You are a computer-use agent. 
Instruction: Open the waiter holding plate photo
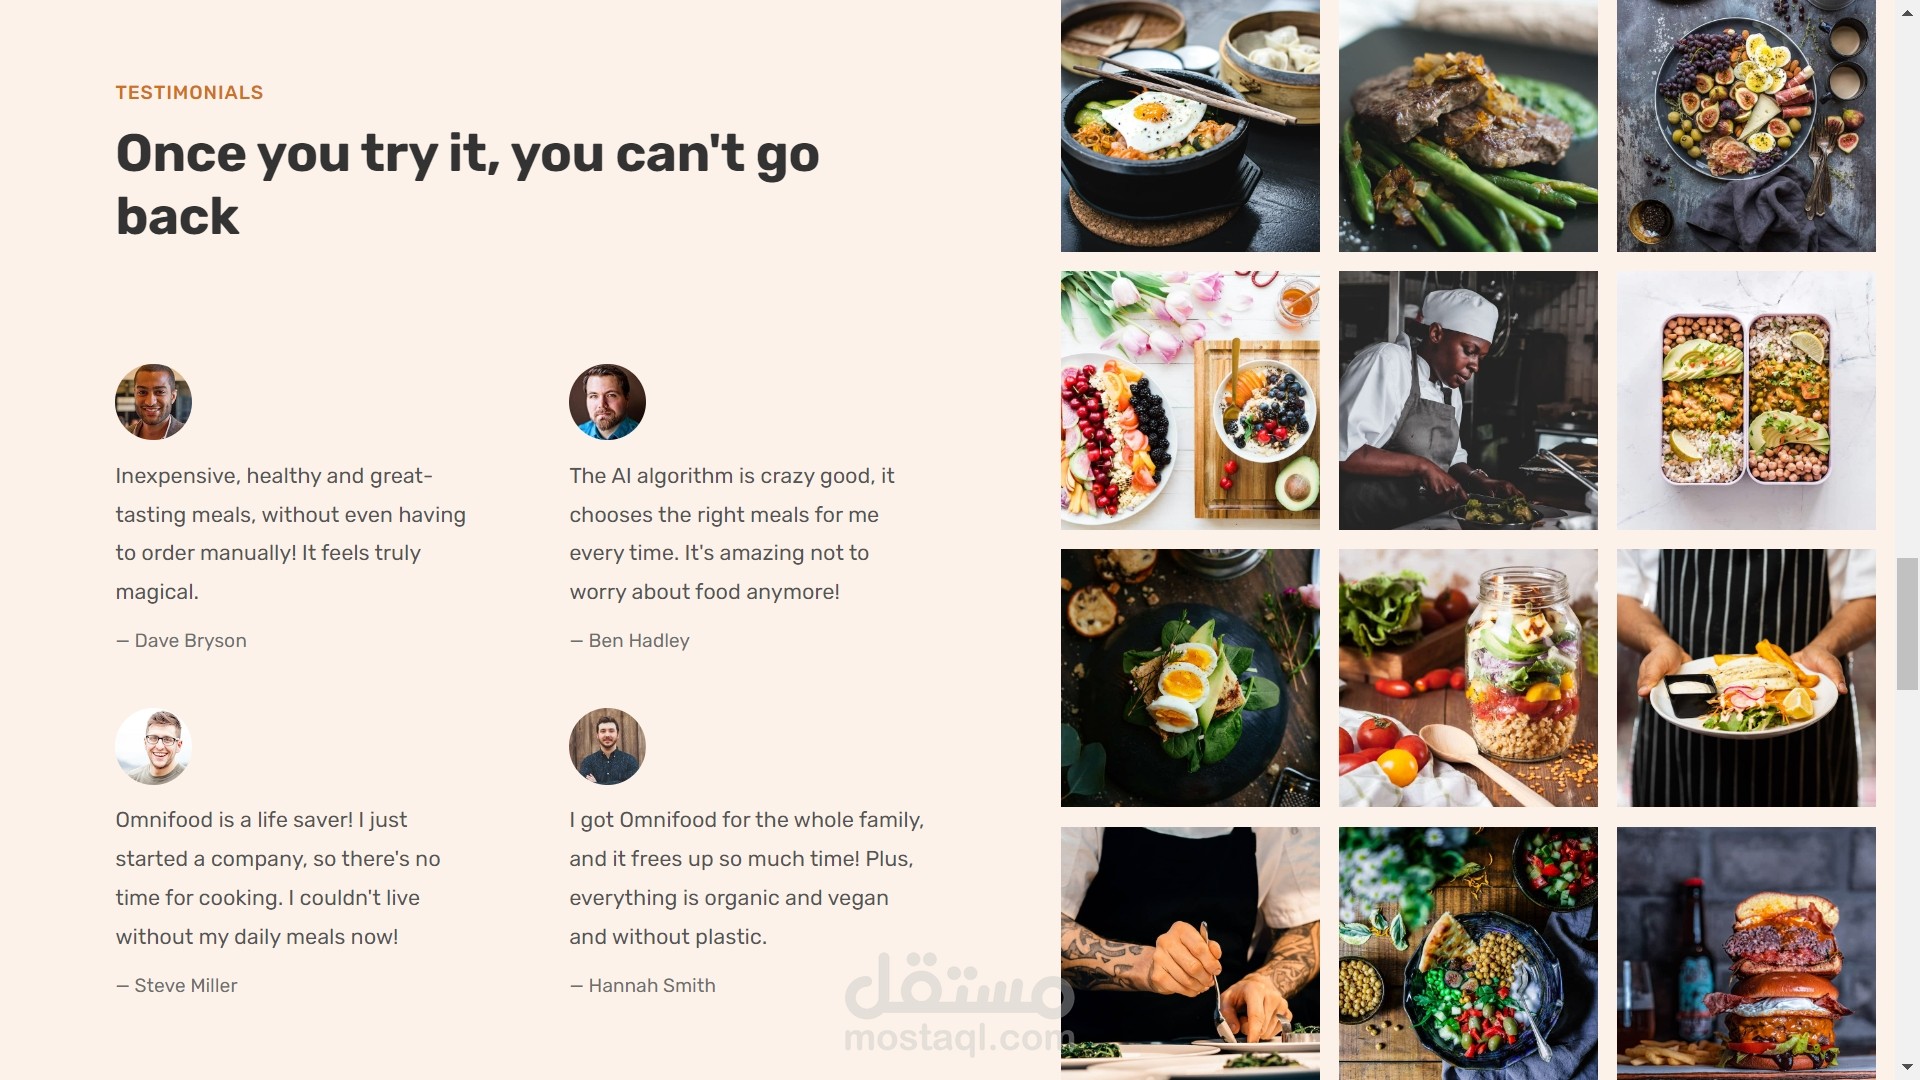point(1746,678)
